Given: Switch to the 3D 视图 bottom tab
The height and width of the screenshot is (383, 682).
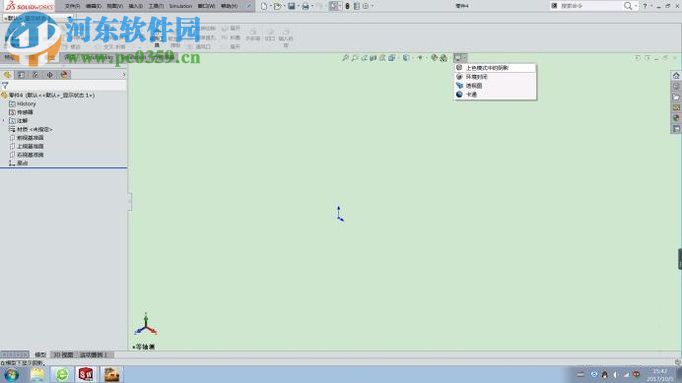Looking at the screenshot, I should click(63, 355).
